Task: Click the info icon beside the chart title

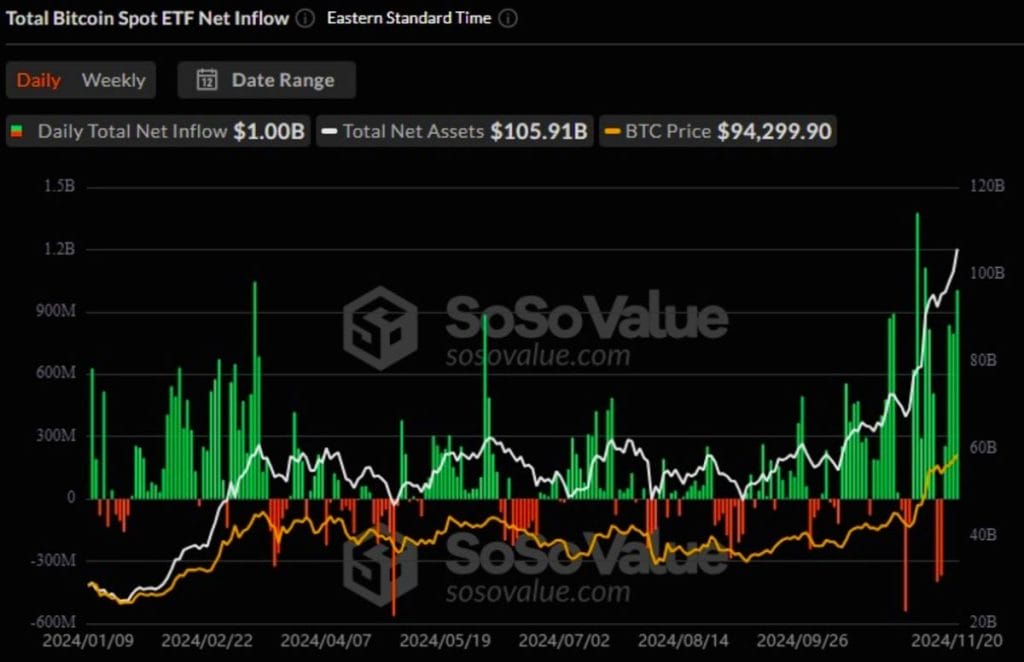Action: [304, 18]
